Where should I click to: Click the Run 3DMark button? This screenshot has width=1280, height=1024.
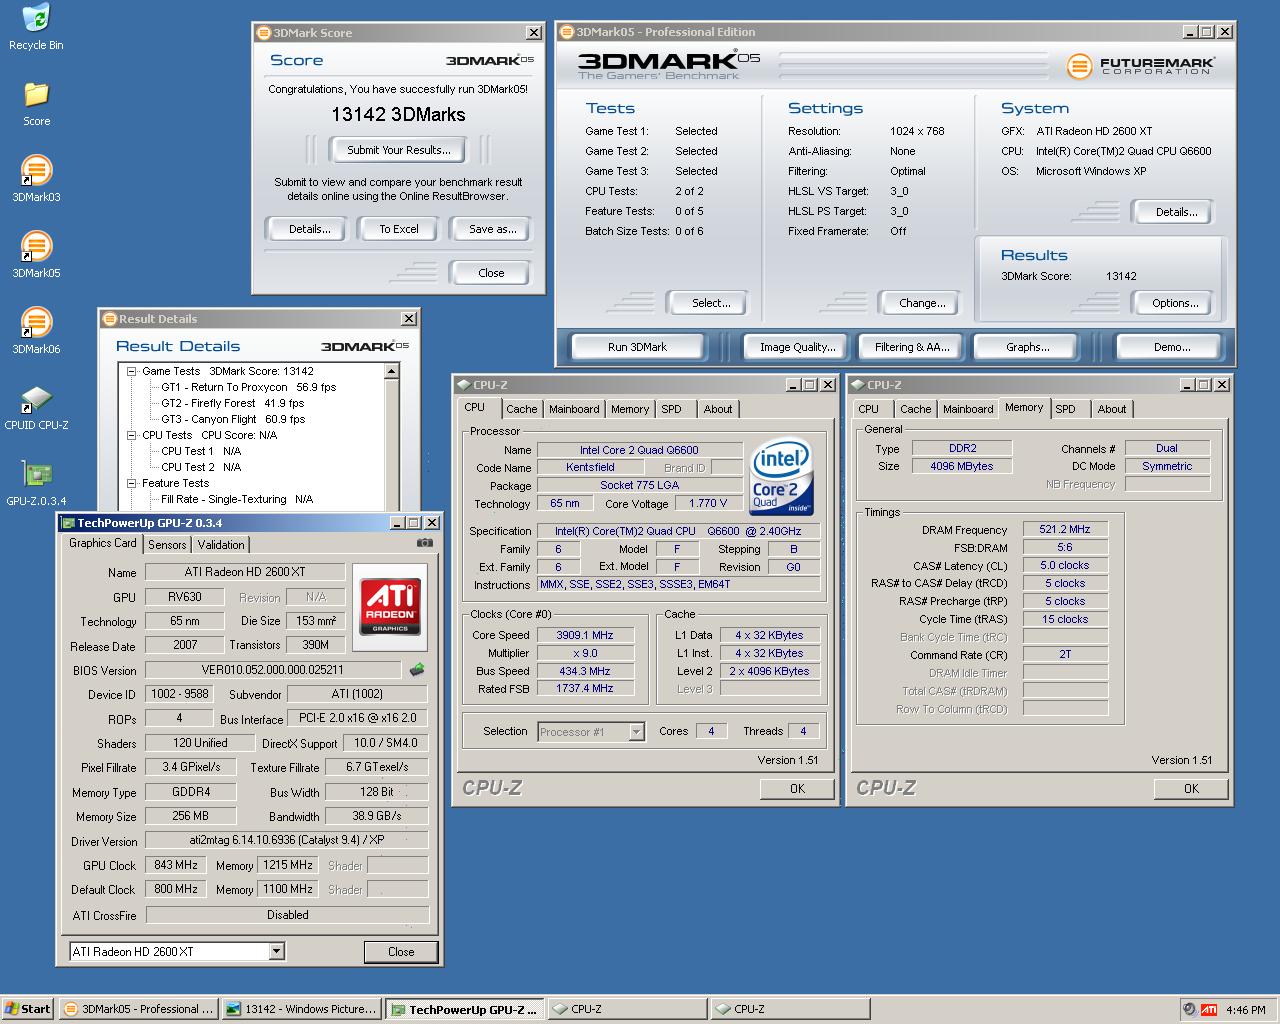point(637,347)
